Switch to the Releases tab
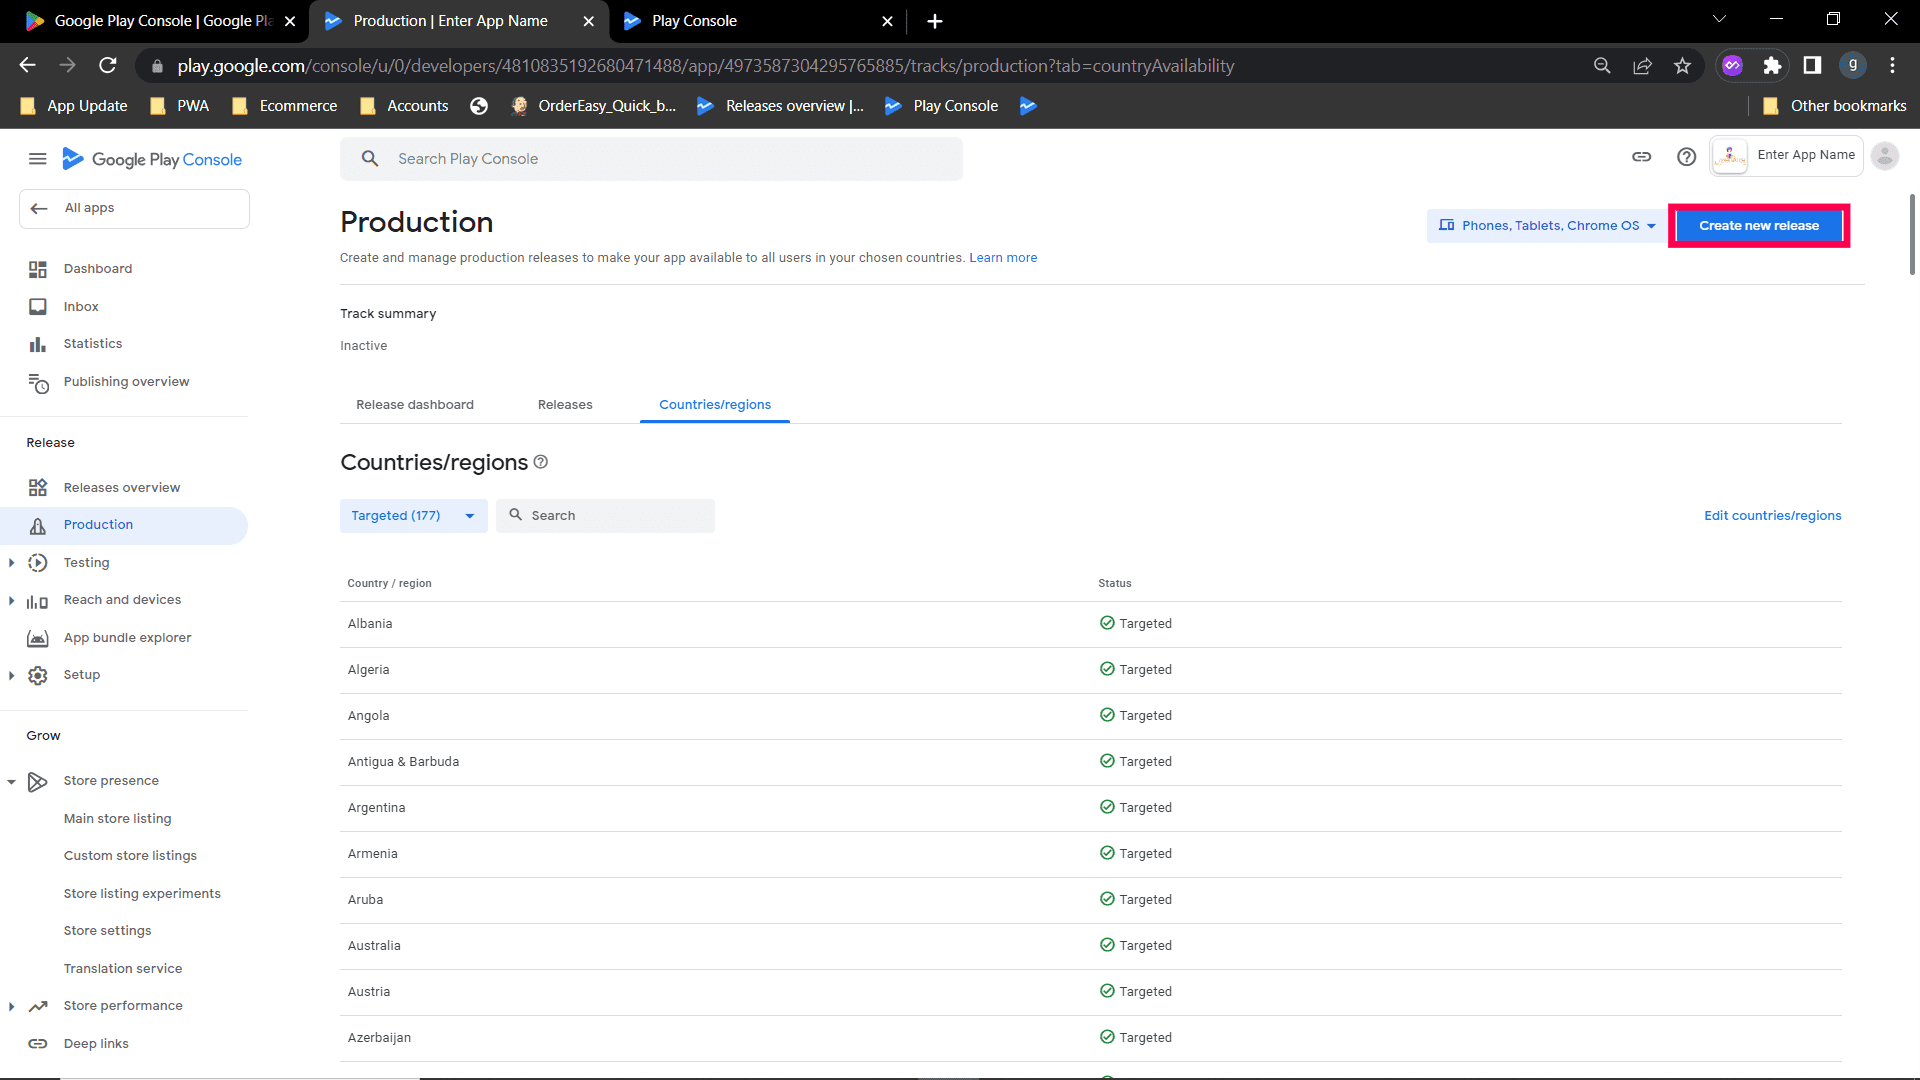The image size is (1920, 1080). [565, 405]
